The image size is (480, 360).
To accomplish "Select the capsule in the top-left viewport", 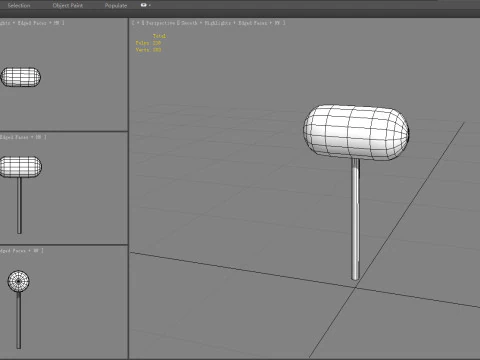I will [x=21, y=77].
